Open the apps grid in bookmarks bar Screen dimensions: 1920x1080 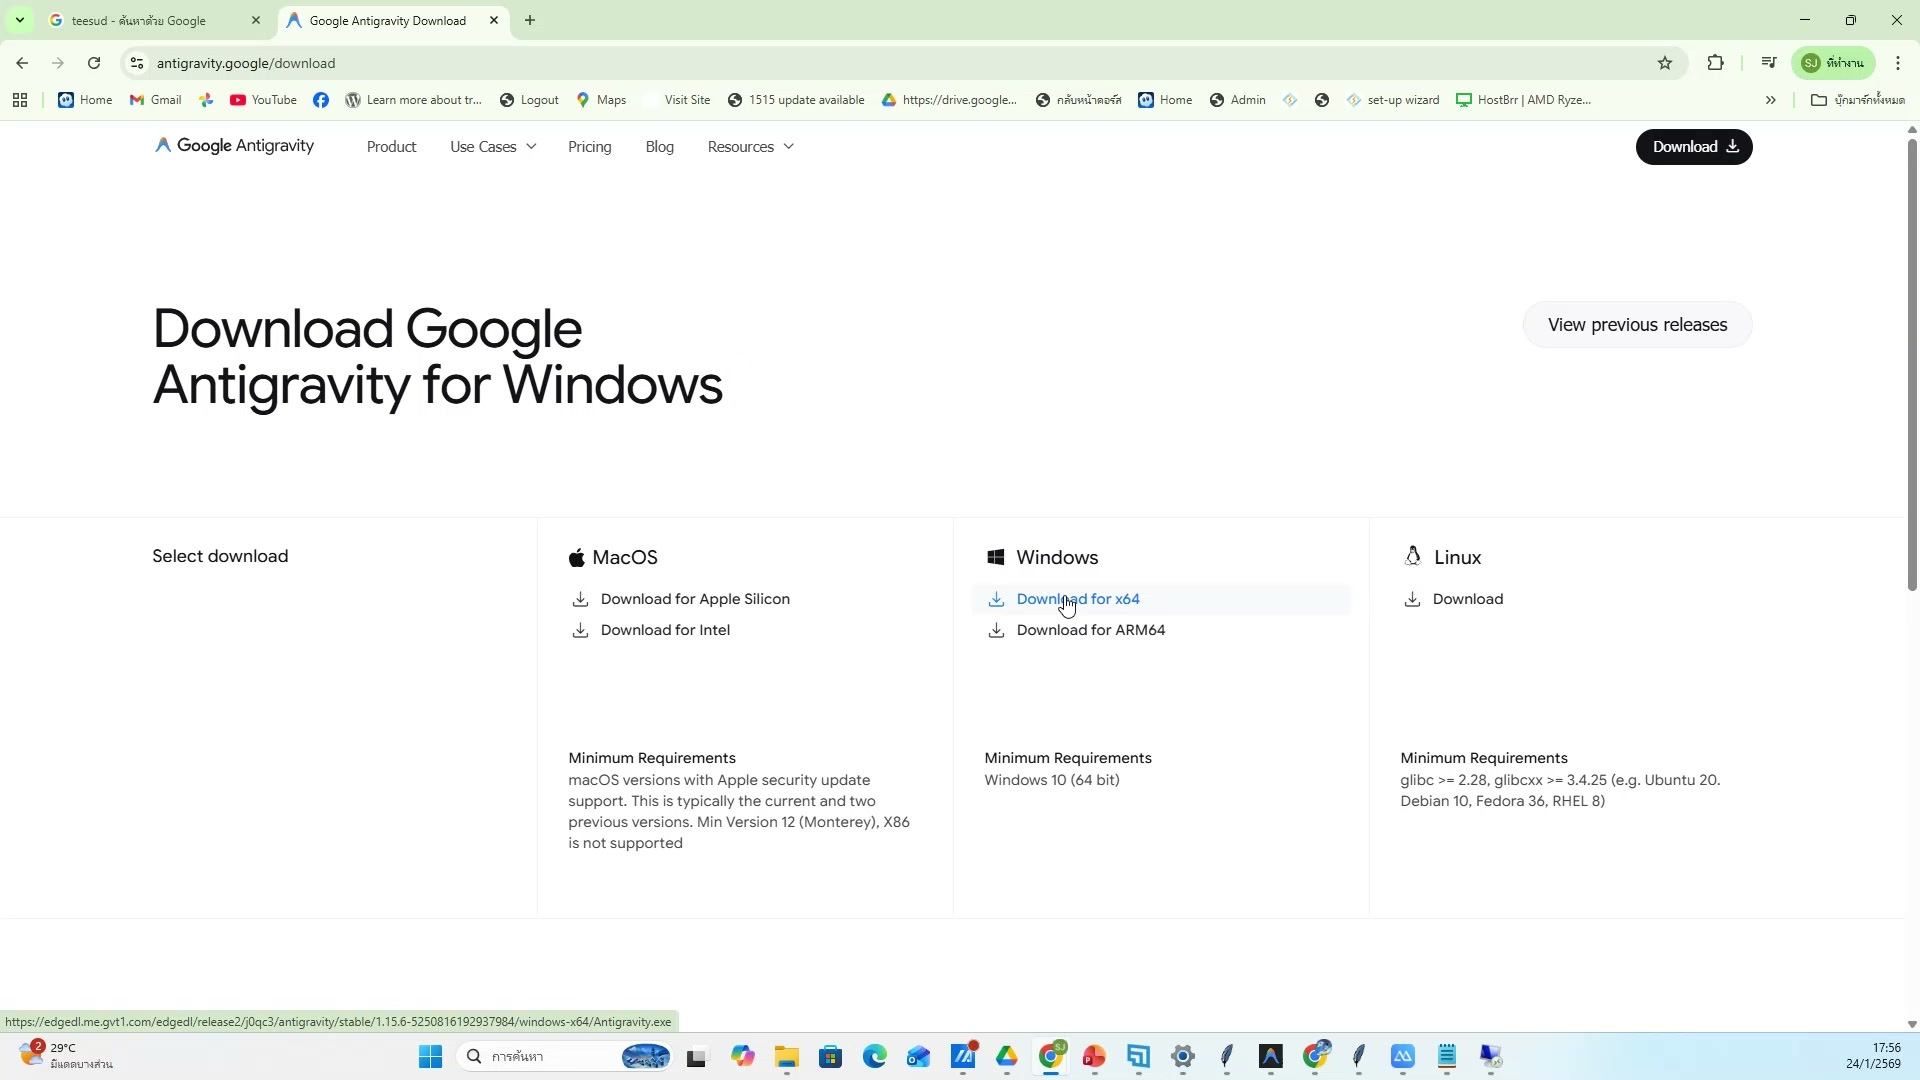20,100
